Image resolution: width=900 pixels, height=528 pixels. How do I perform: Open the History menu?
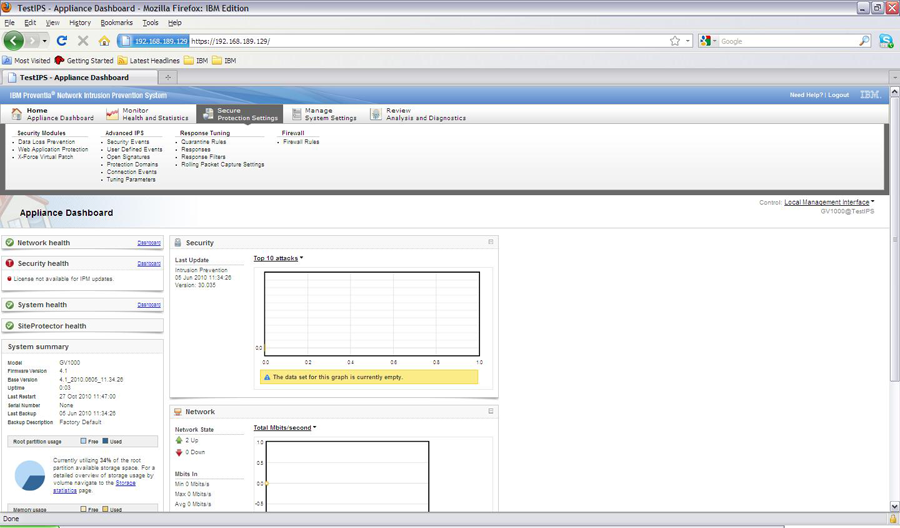(x=80, y=23)
